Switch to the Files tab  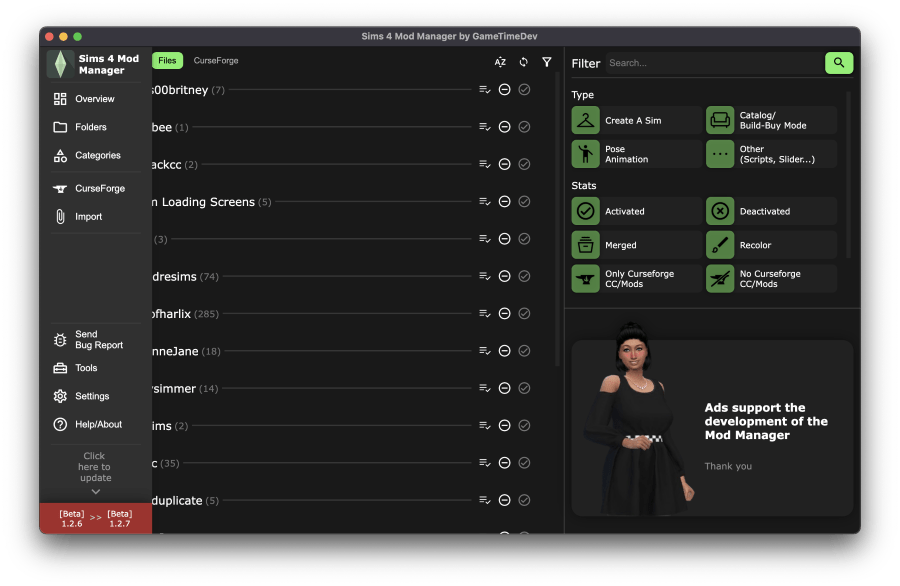[167, 60]
